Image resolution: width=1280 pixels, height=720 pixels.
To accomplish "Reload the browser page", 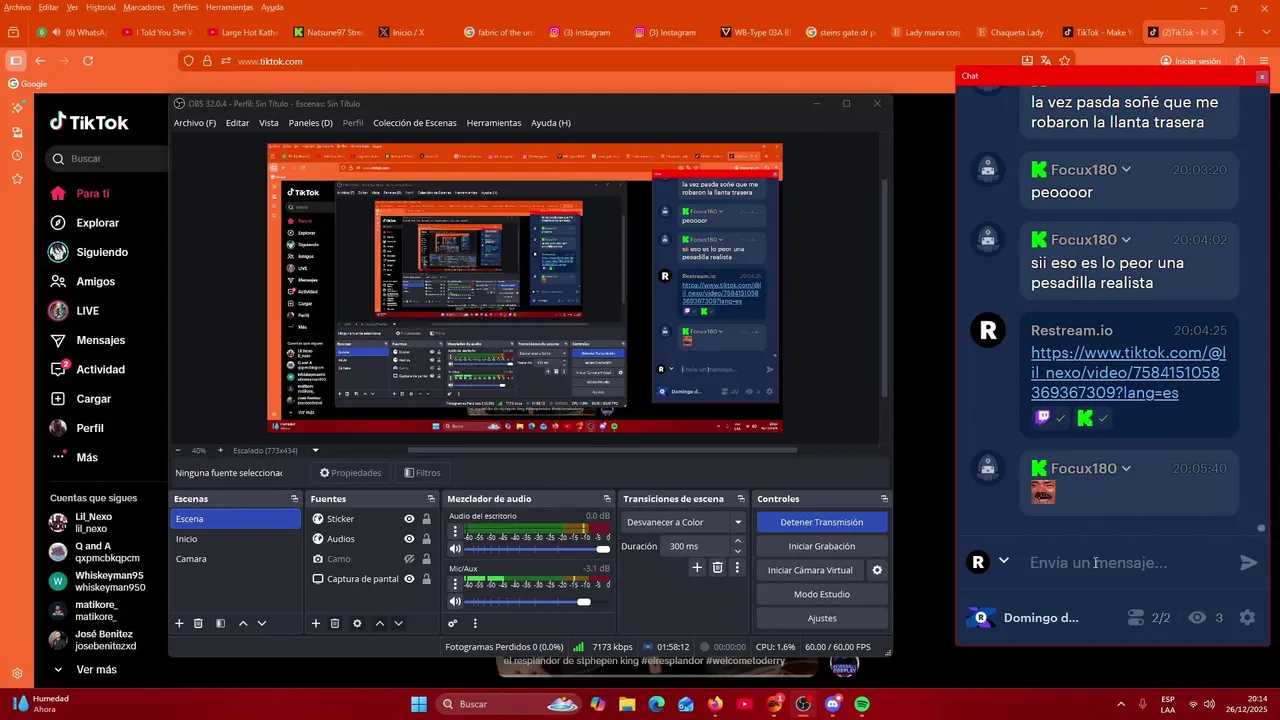I will (x=88, y=61).
